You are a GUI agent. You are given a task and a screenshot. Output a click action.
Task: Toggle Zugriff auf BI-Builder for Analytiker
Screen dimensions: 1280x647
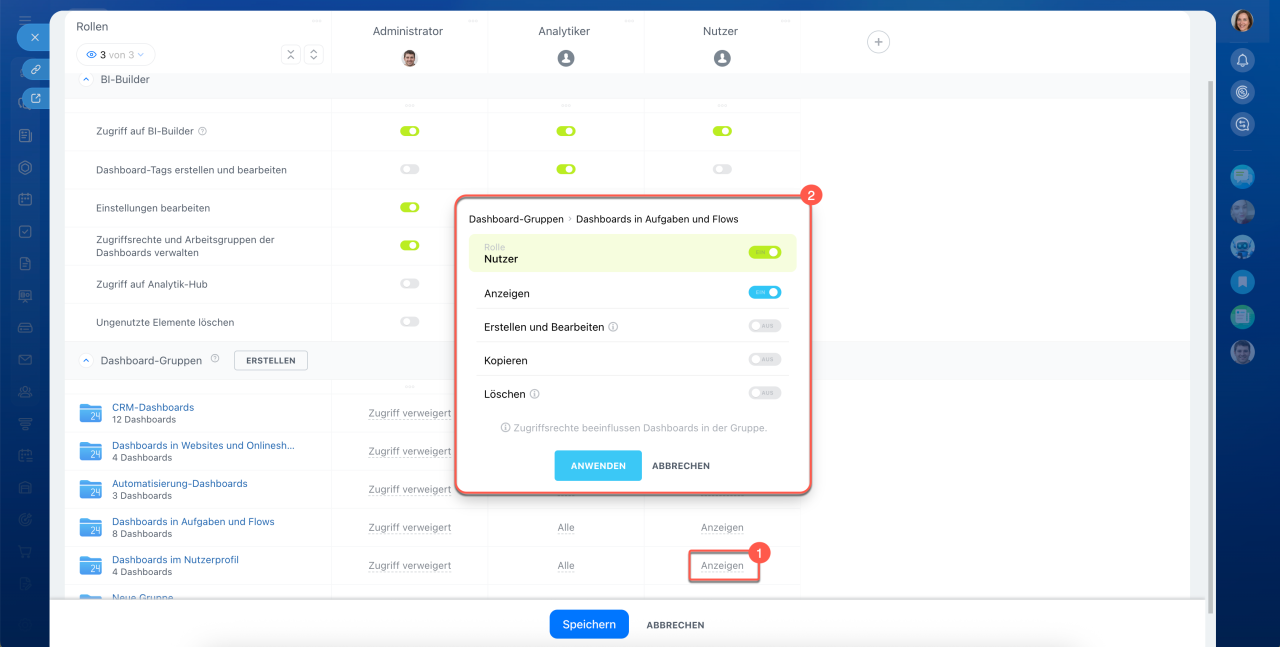pyautogui.click(x=566, y=131)
